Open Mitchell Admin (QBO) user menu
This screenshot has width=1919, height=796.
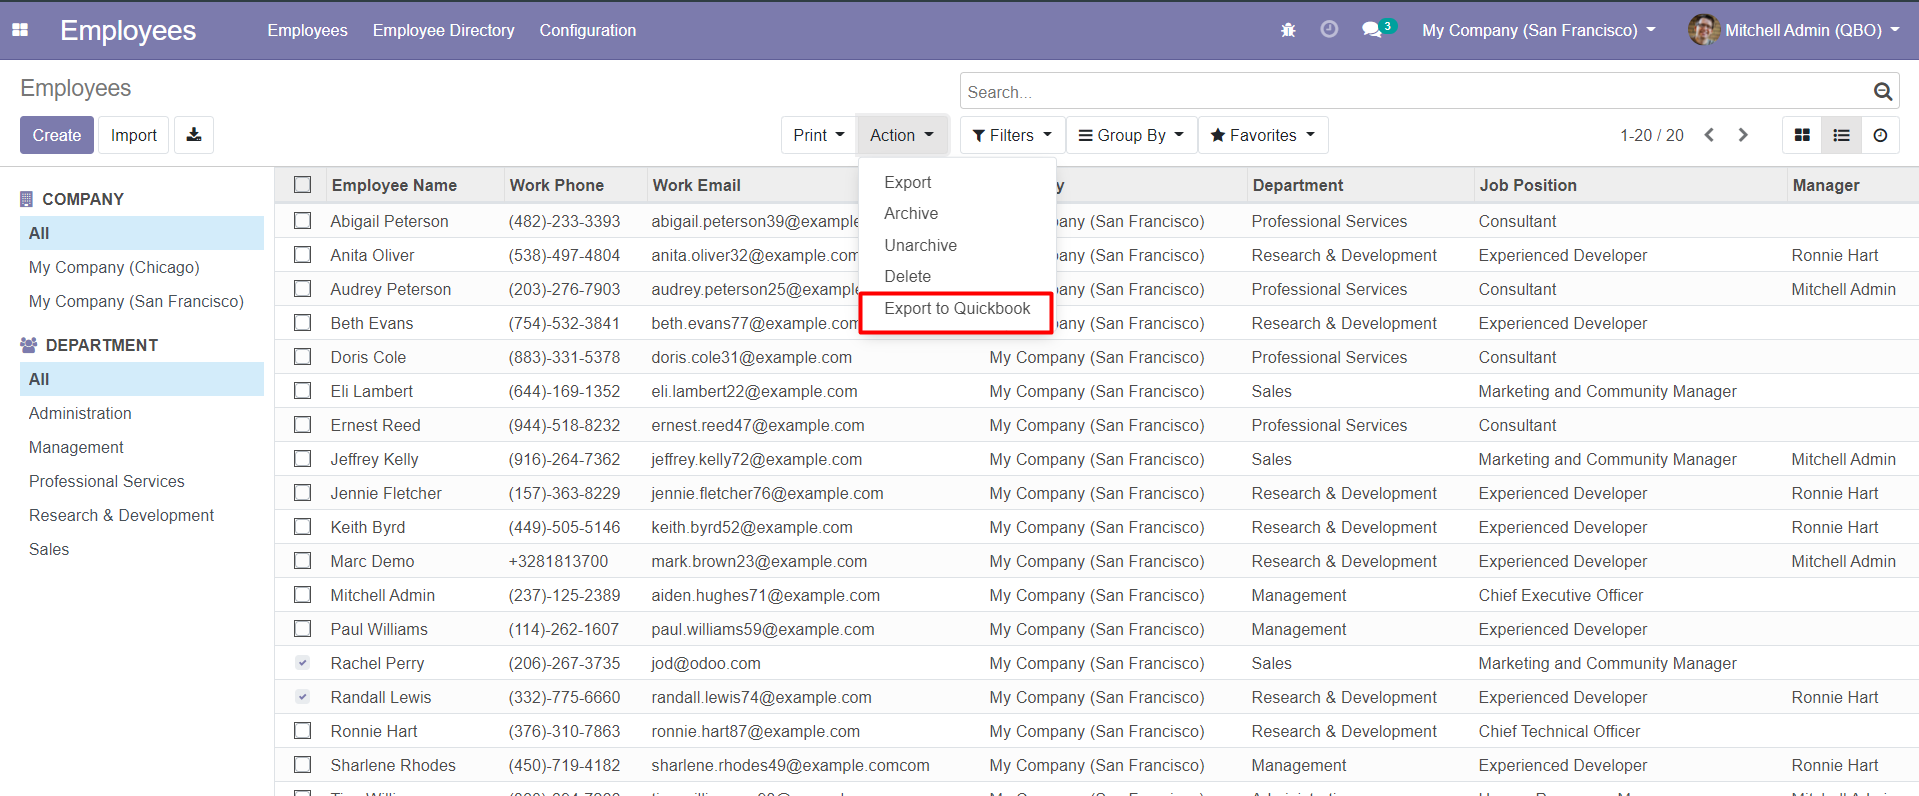pyautogui.click(x=1794, y=30)
